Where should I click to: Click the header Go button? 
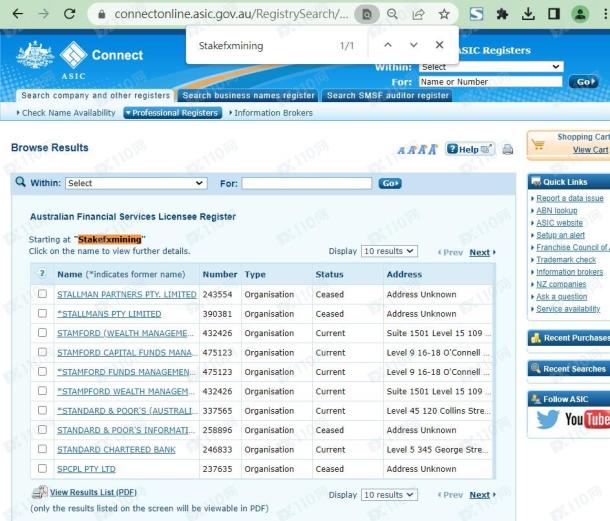point(584,82)
